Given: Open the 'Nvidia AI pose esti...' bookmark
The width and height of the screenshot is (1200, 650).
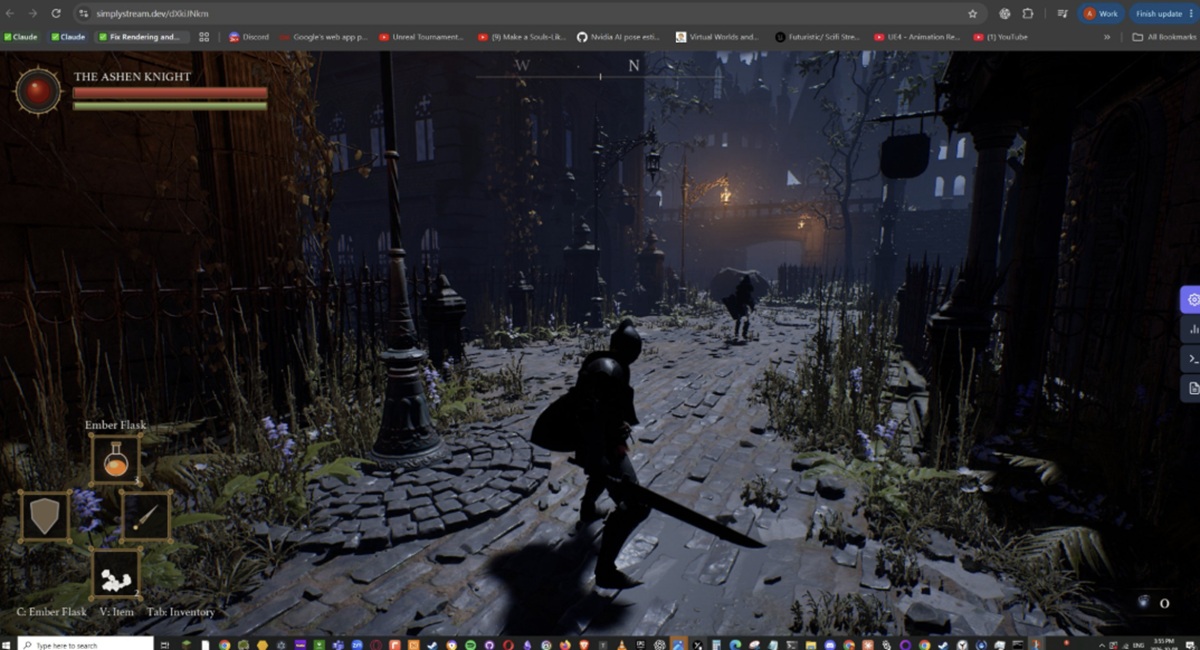Looking at the screenshot, I should (x=619, y=37).
